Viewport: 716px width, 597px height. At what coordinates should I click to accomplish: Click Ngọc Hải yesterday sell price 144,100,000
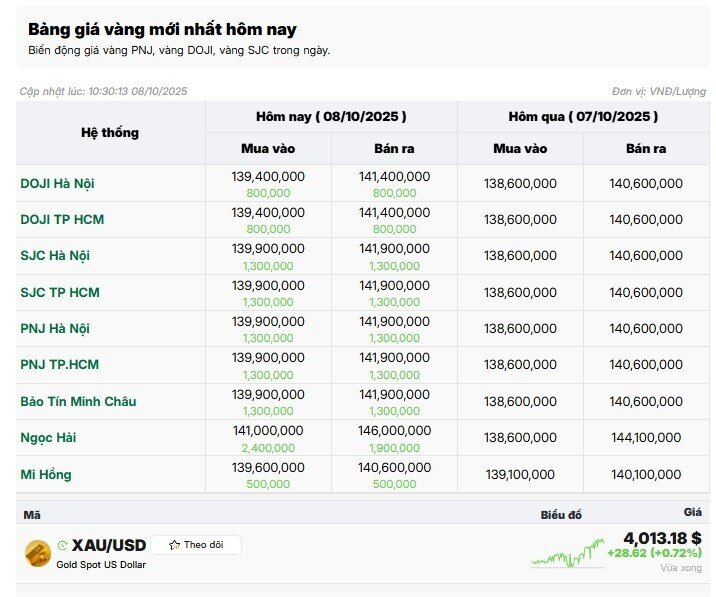coord(646,438)
